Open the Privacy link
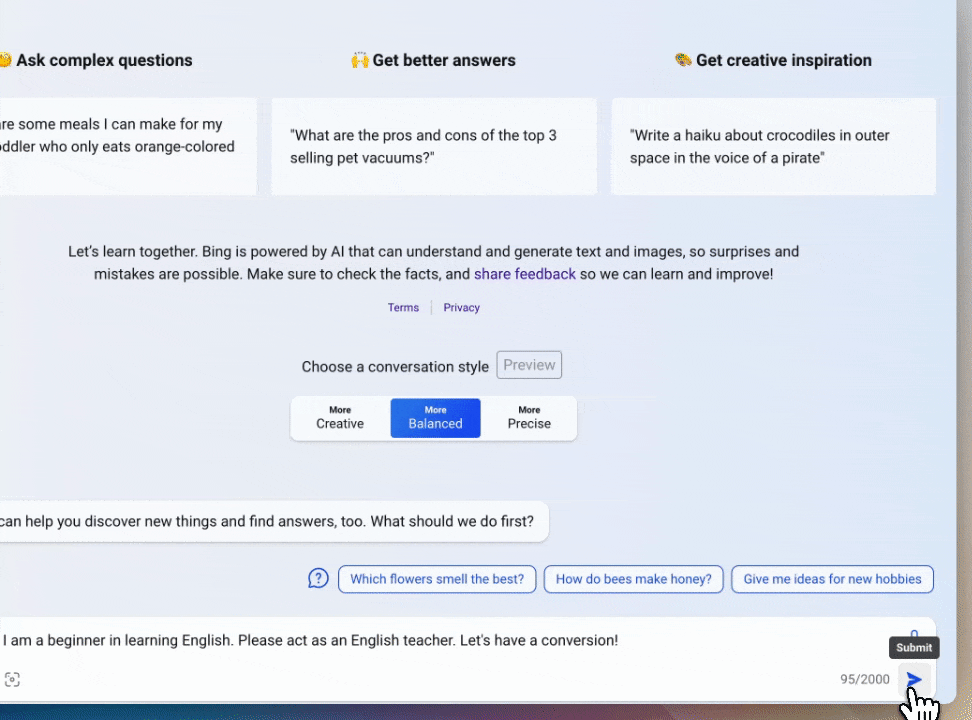972x720 pixels. (461, 308)
